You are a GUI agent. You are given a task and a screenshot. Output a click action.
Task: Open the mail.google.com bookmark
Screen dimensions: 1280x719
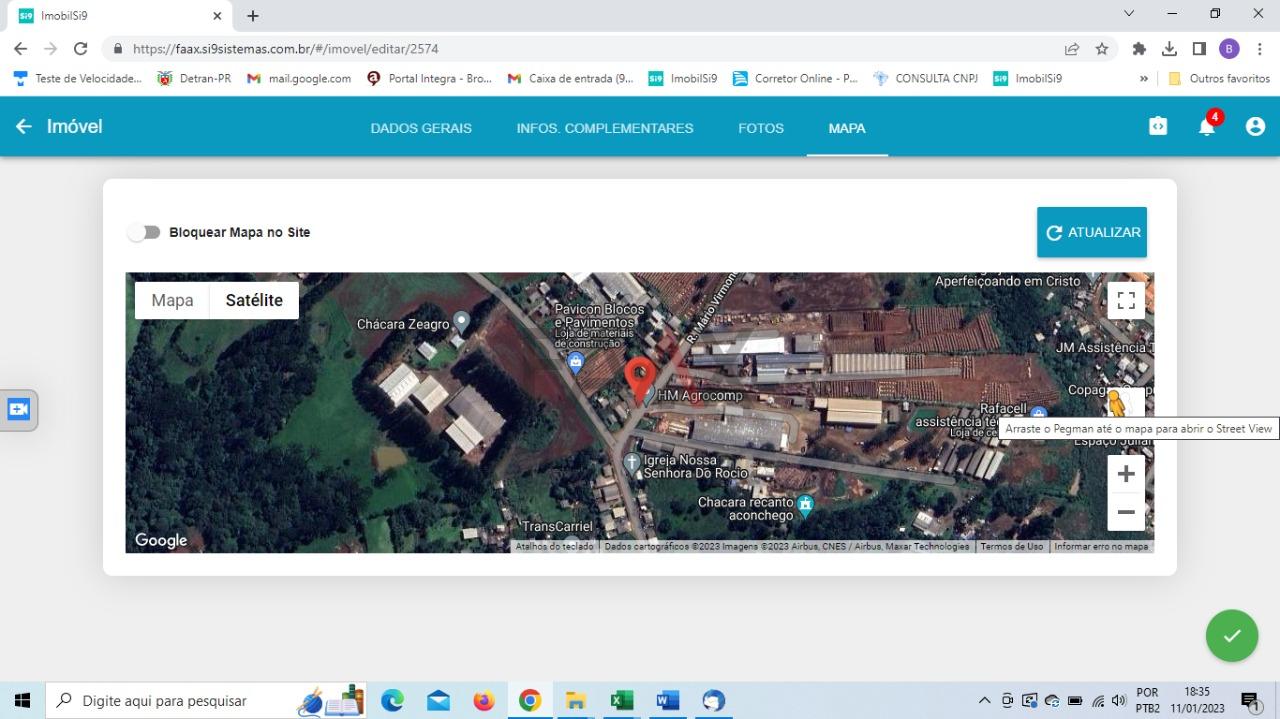point(299,78)
